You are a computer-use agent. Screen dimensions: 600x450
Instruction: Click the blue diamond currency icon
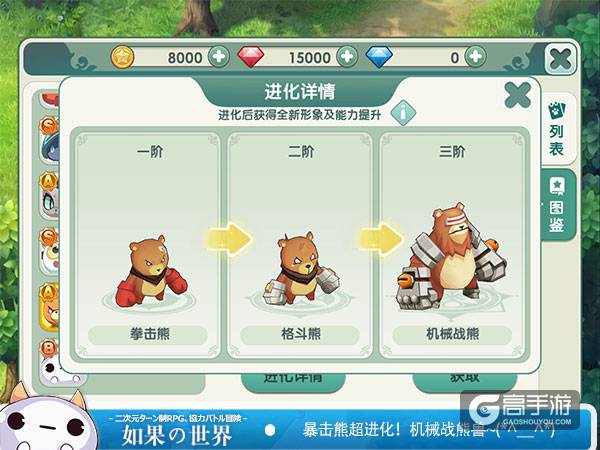point(379,57)
